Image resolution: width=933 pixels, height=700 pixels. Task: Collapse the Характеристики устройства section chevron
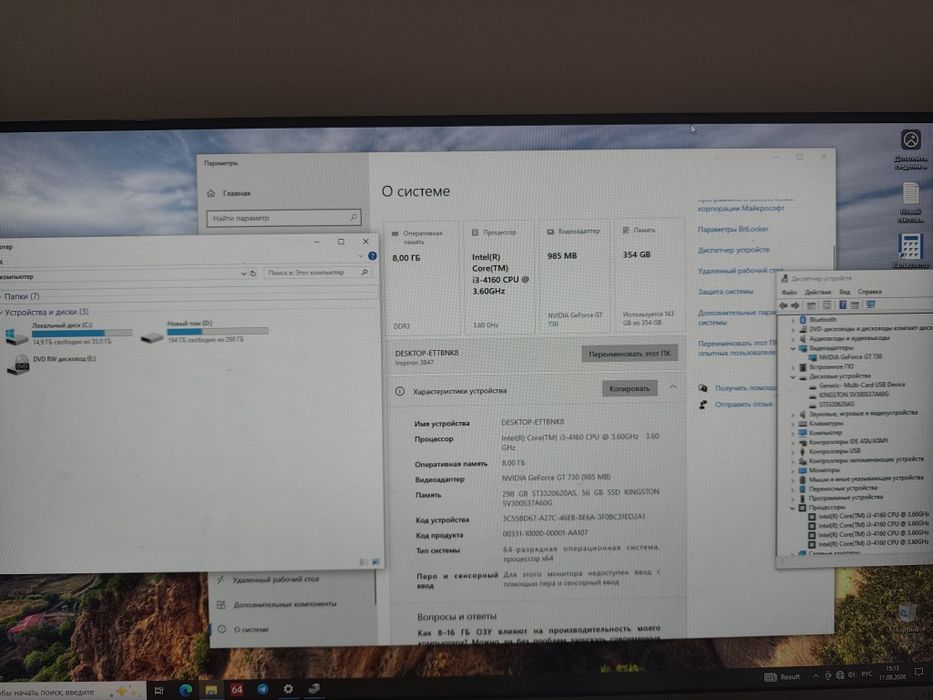coord(673,387)
